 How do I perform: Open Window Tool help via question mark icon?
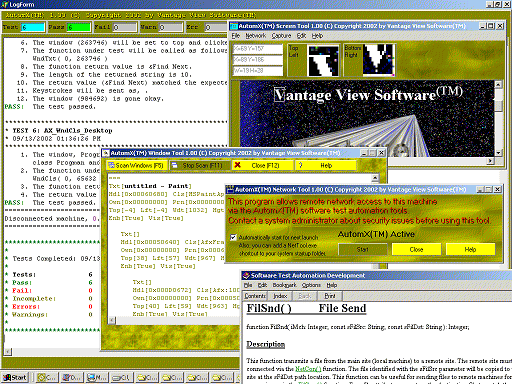pyautogui.click(x=300, y=165)
